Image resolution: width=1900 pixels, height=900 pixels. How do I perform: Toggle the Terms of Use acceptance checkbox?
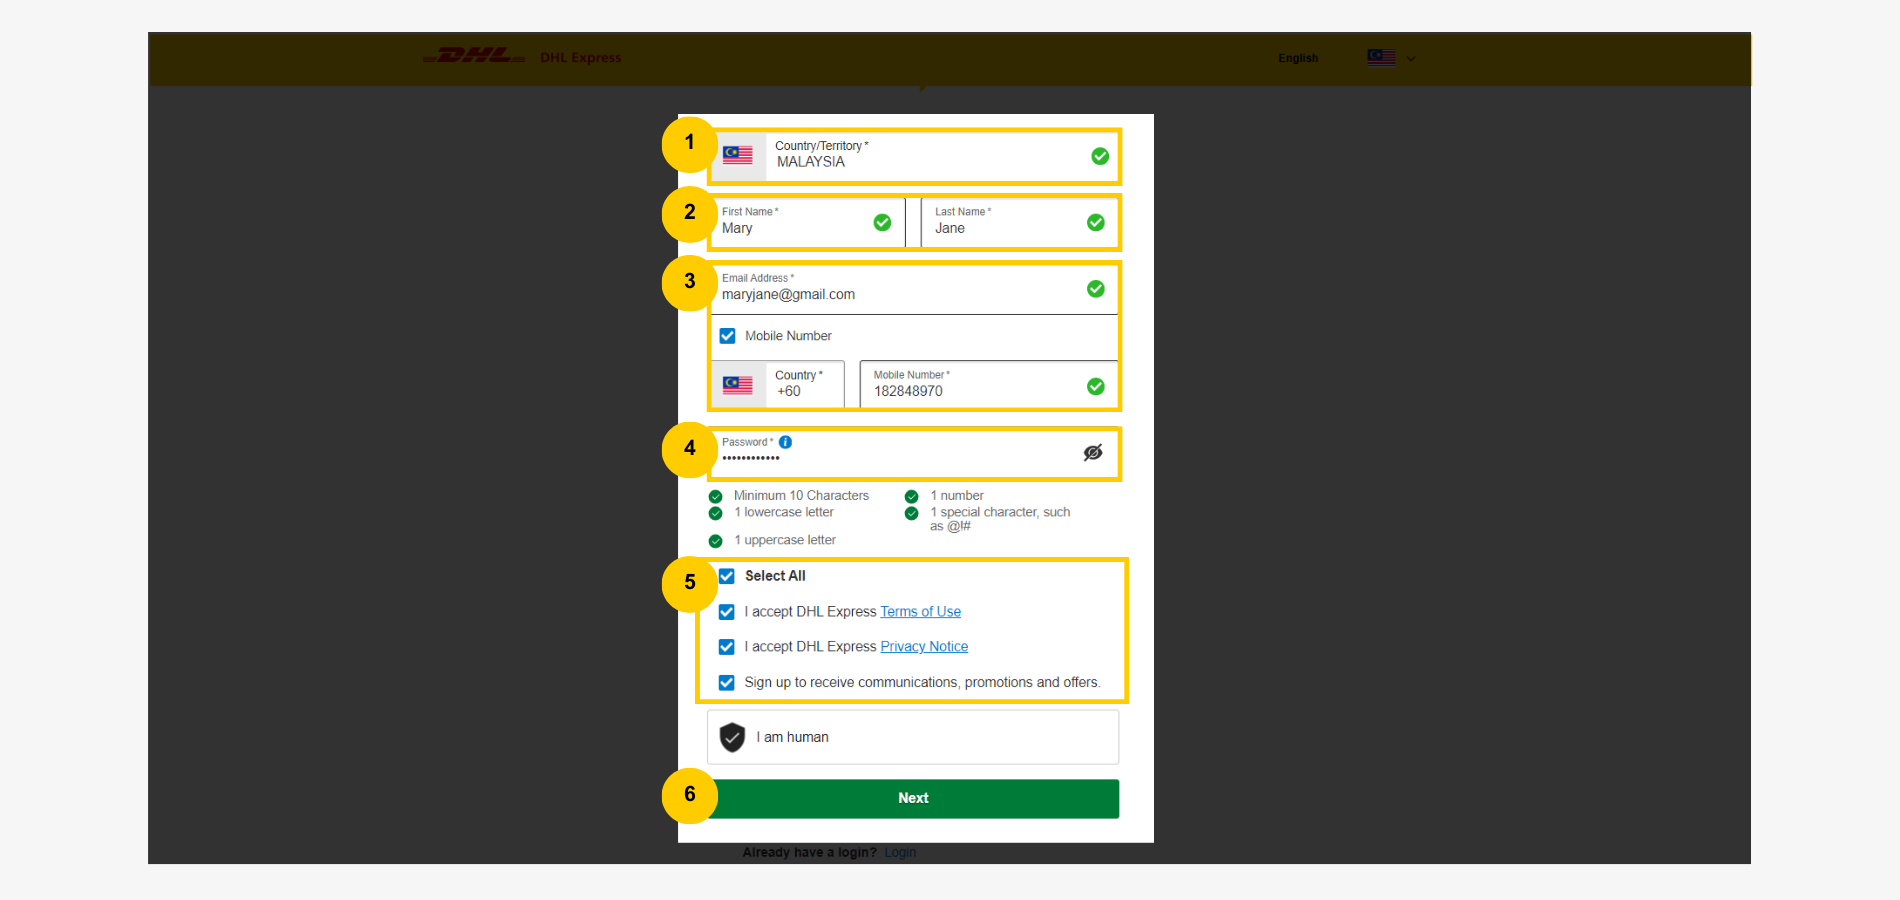pyautogui.click(x=727, y=612)
